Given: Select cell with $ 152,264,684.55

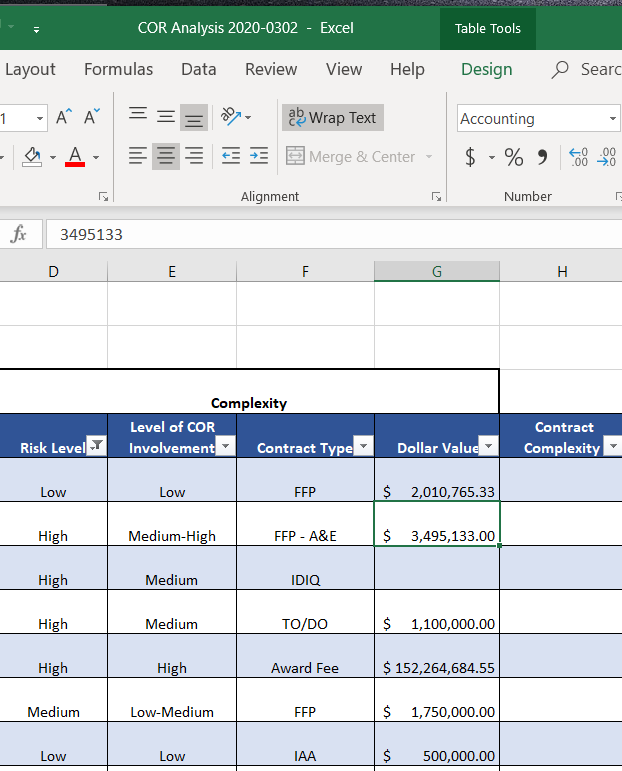Looking at the screenshot, I should pos(437,656).
